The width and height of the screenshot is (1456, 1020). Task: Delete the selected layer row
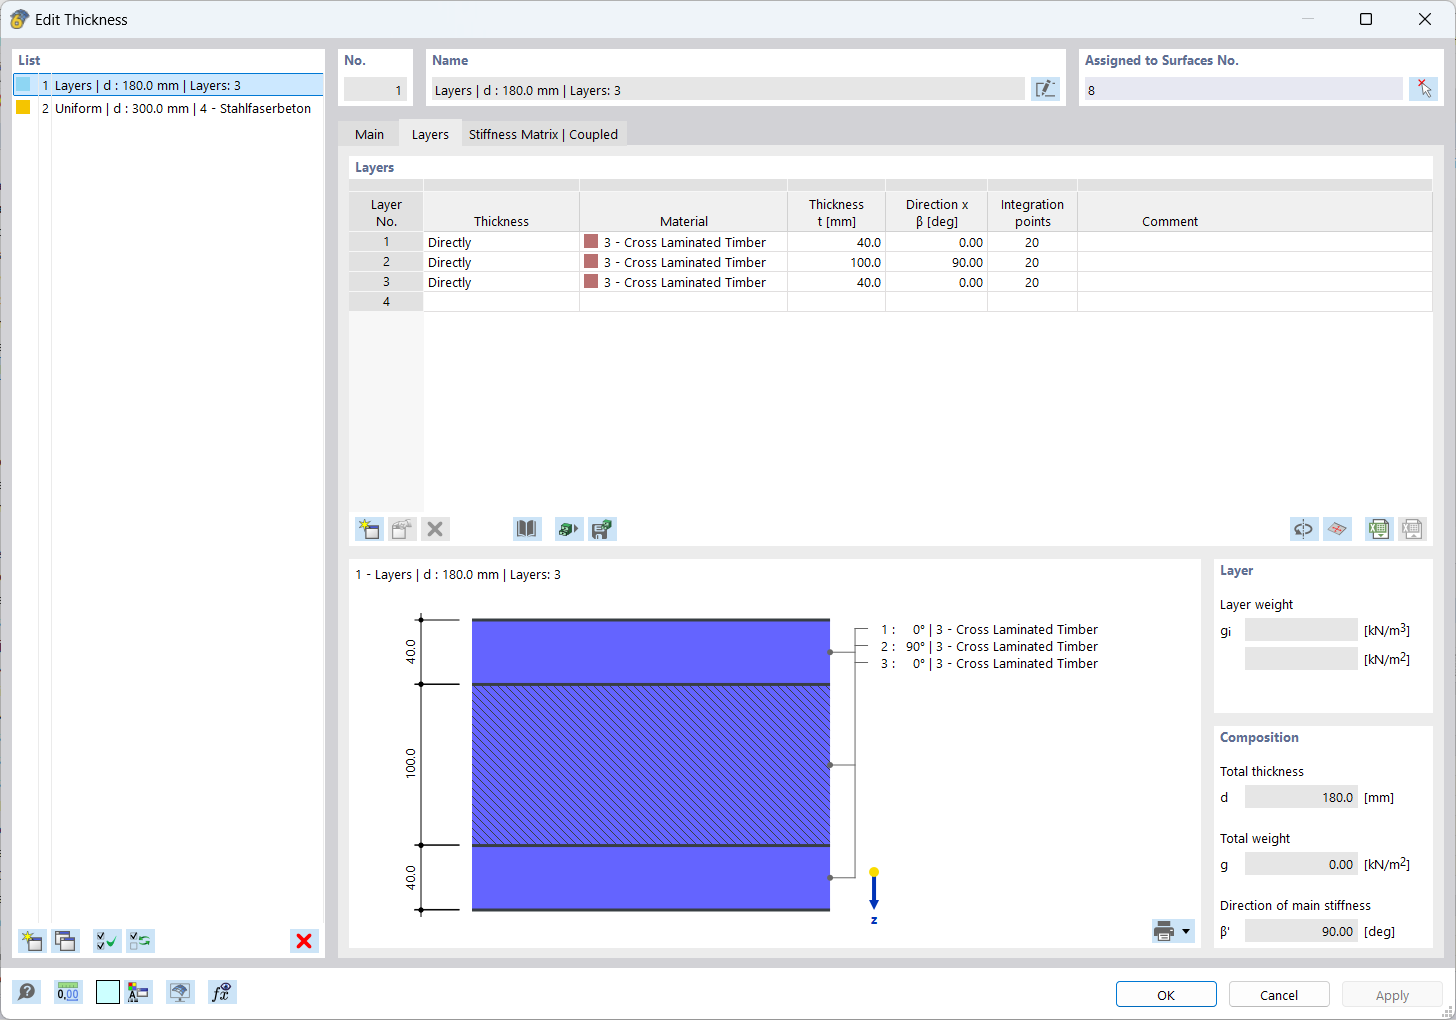[x=435, y=528]
